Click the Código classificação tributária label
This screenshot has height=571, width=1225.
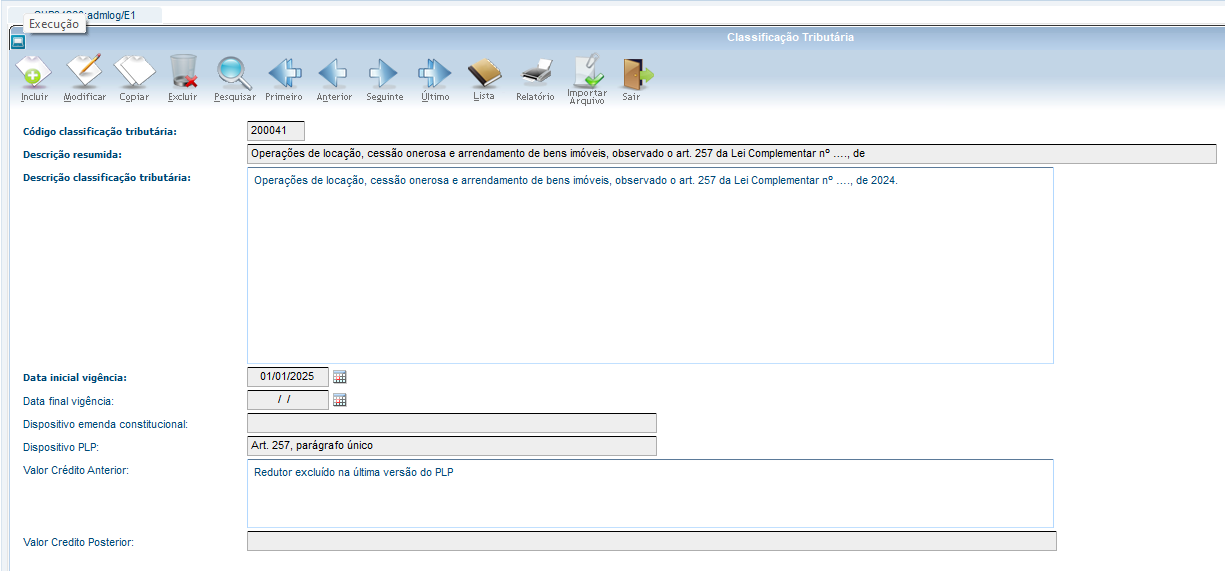pos(100,131)
